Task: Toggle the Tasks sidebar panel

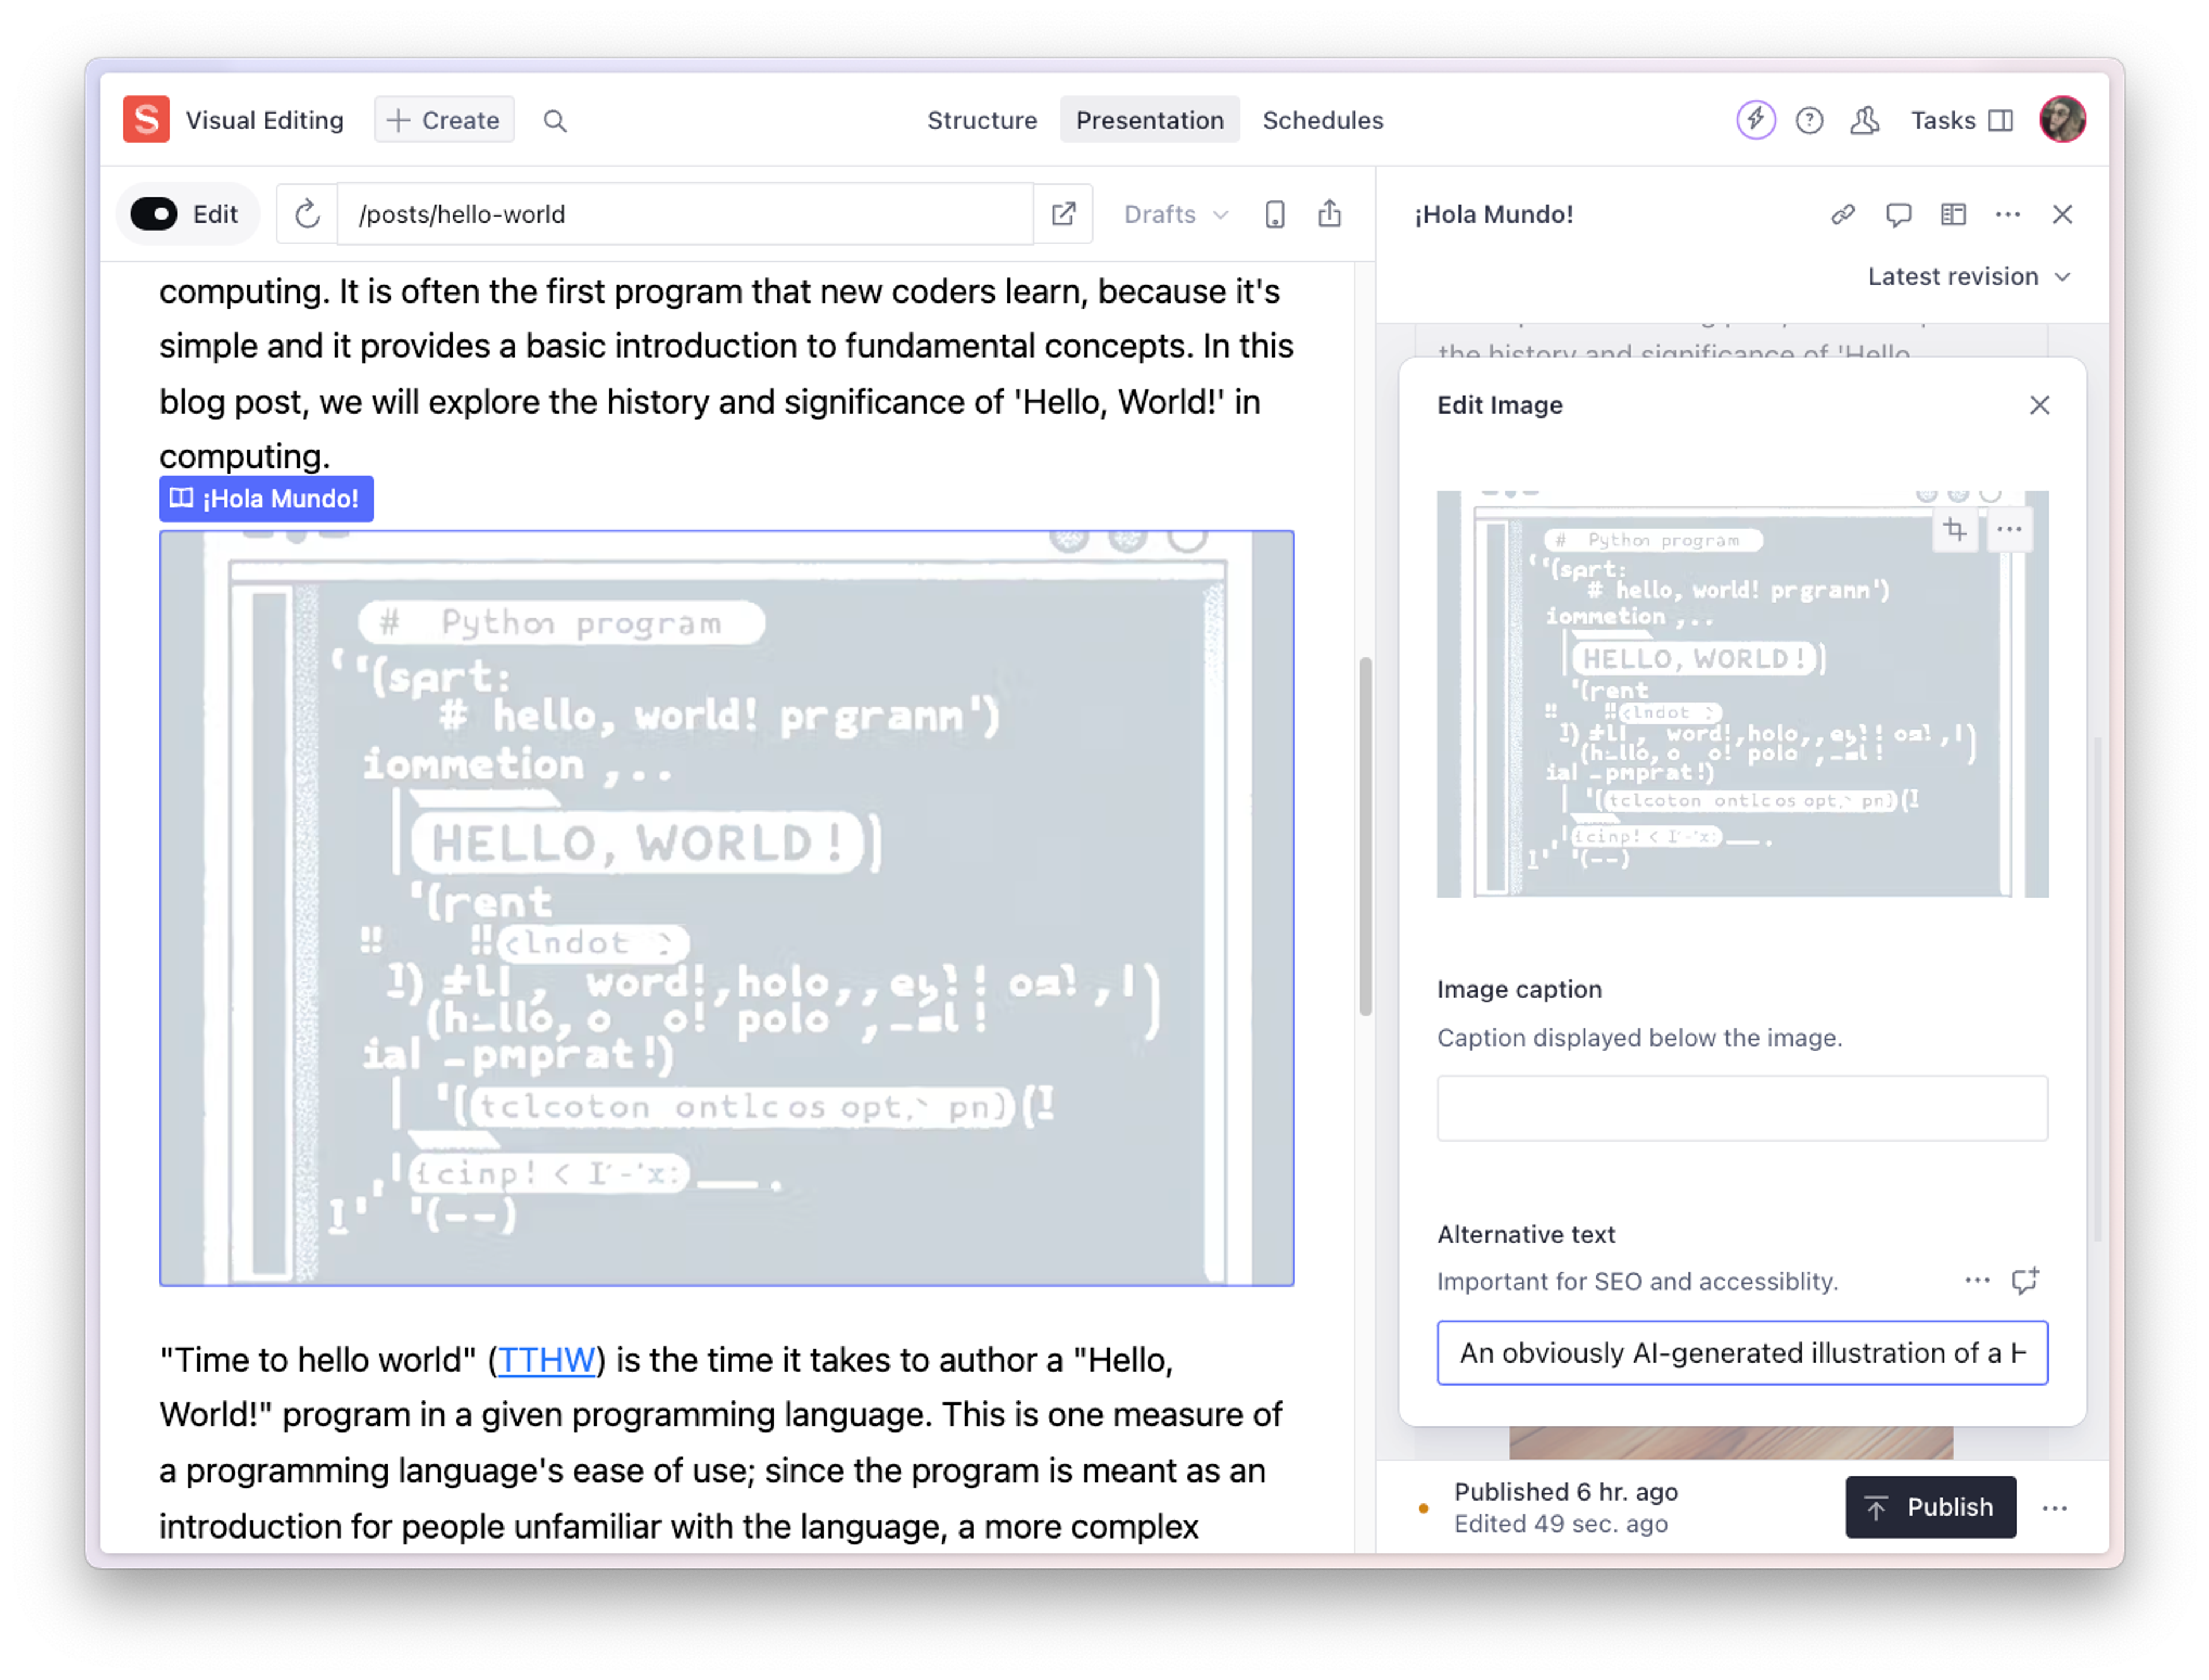Action: (1961, 121)
